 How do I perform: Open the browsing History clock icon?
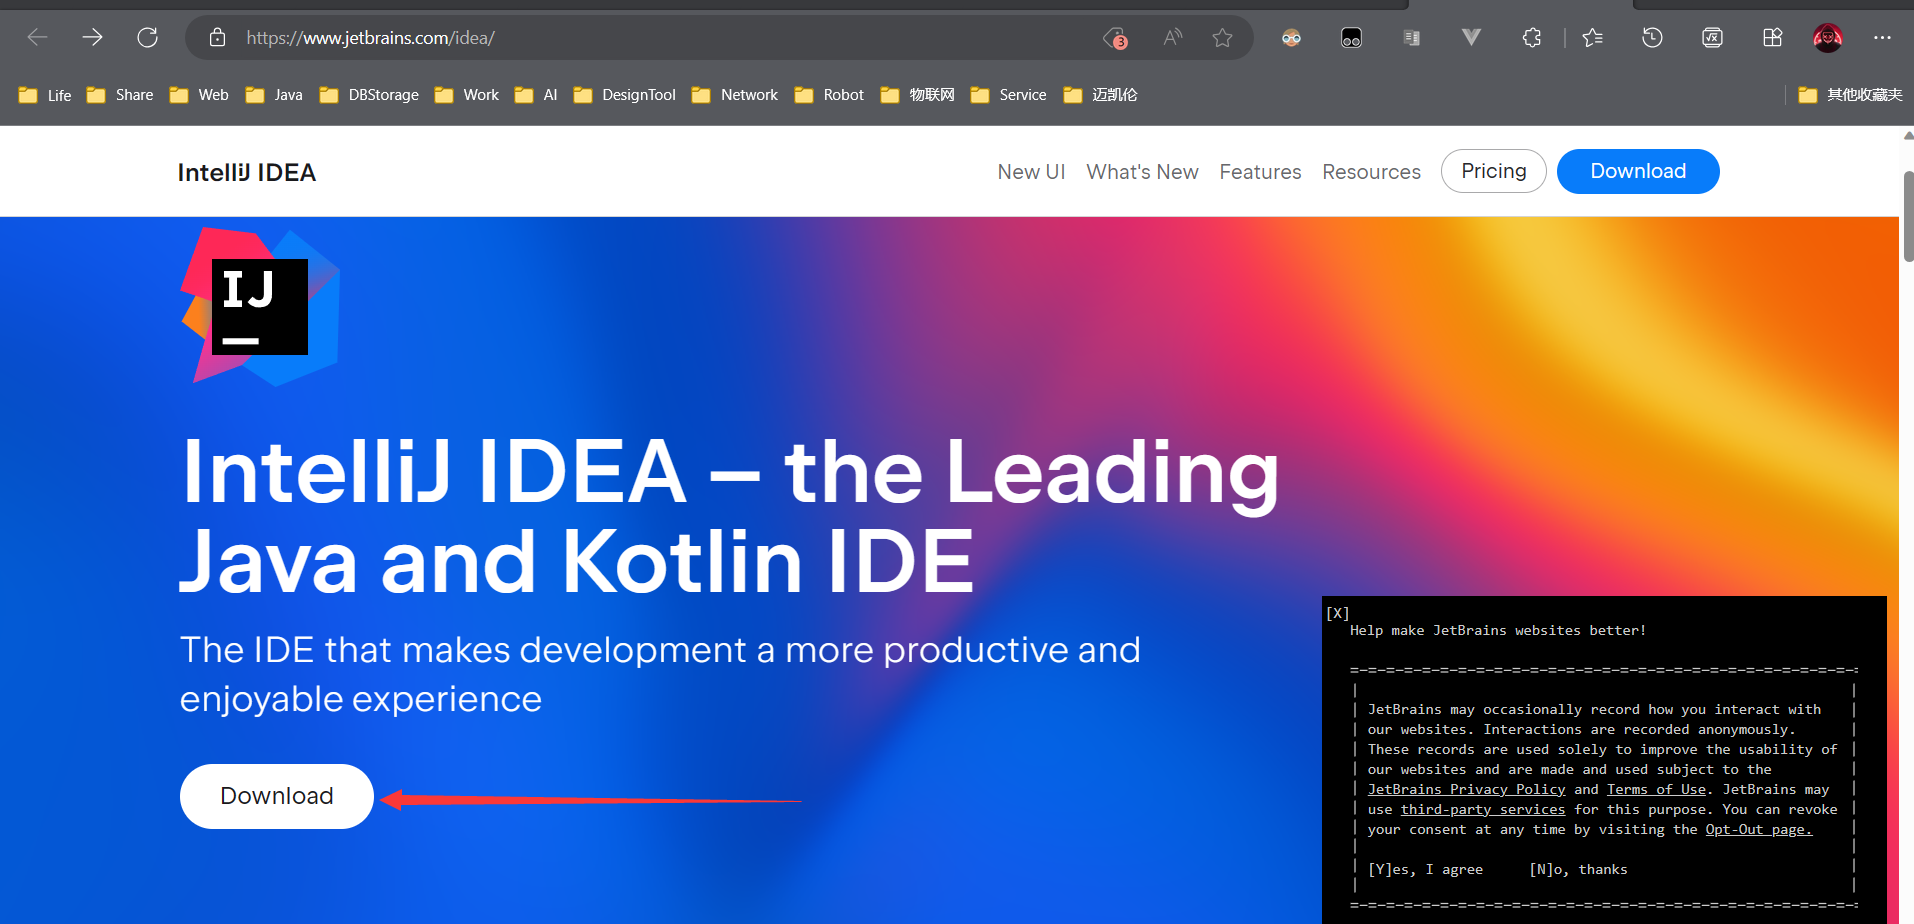[1652, 38]
